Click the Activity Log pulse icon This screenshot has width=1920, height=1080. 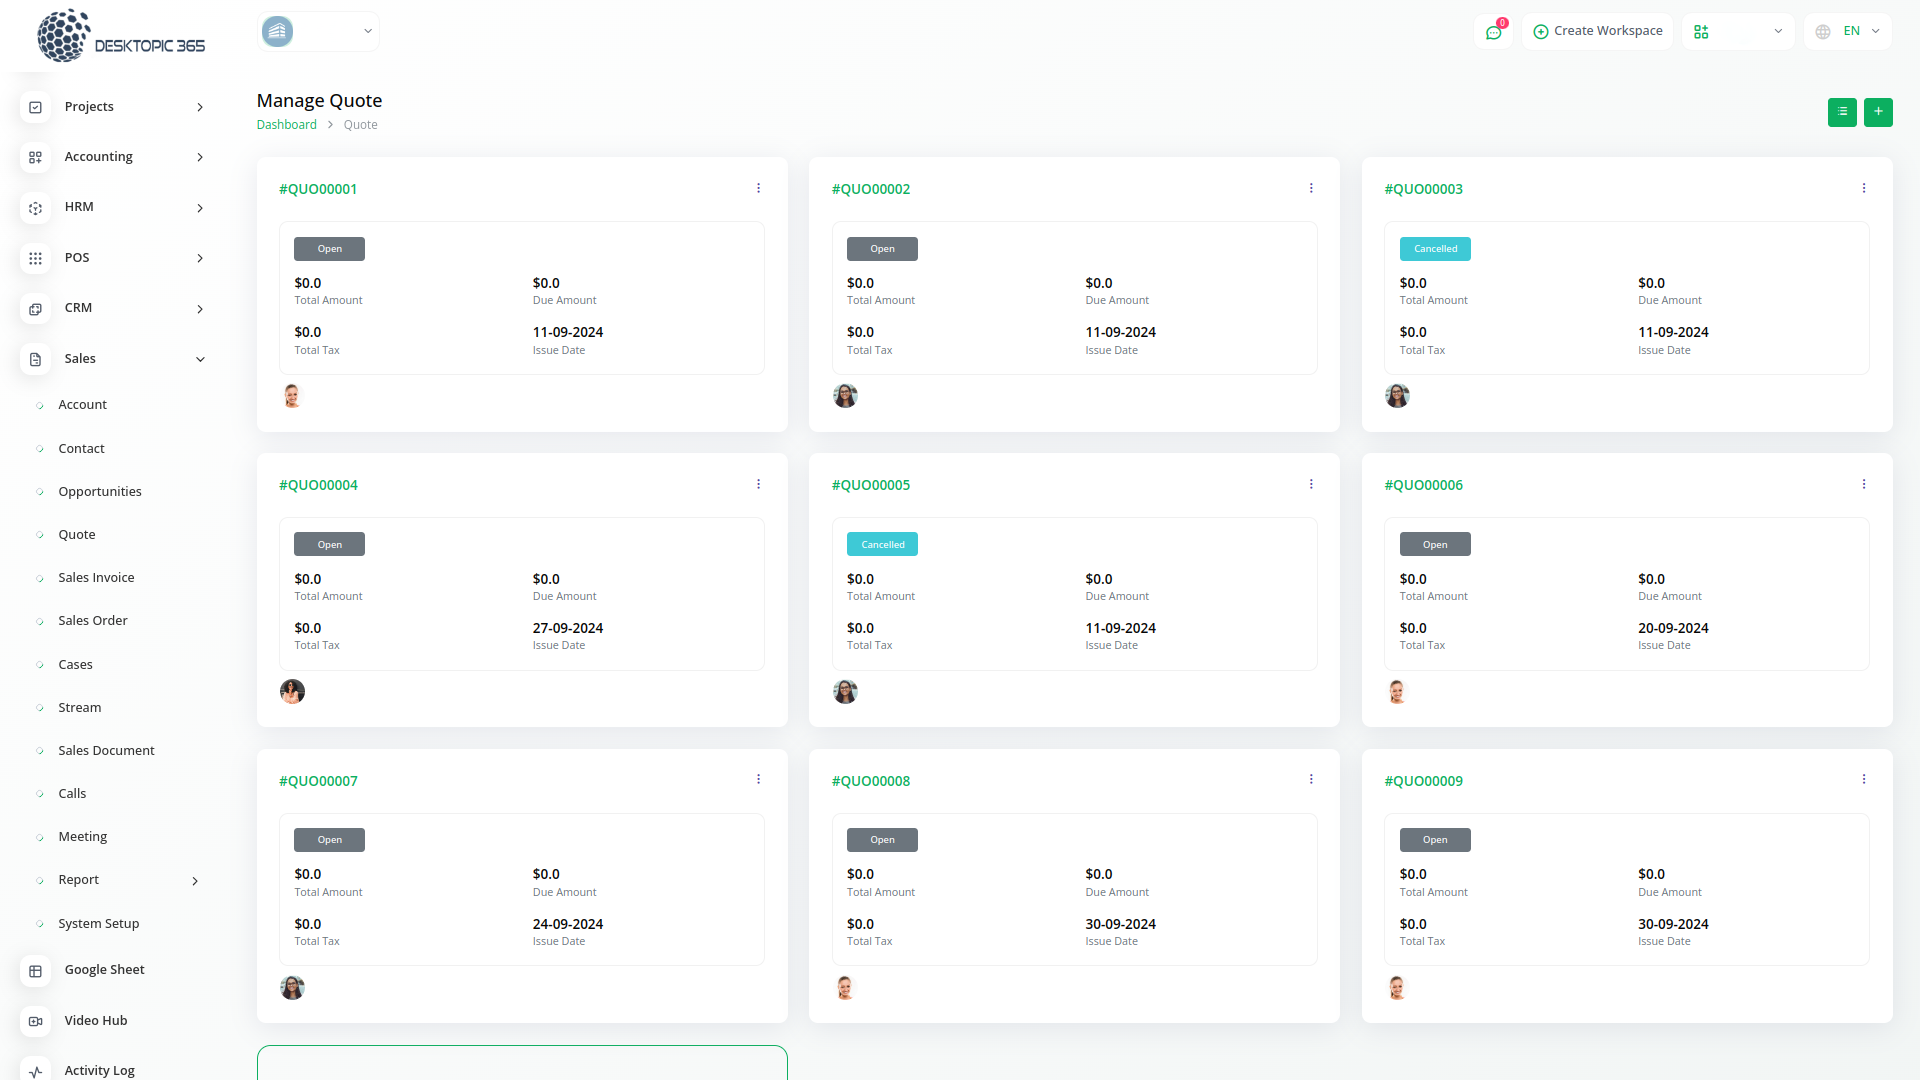click(x=35, y=1070)
